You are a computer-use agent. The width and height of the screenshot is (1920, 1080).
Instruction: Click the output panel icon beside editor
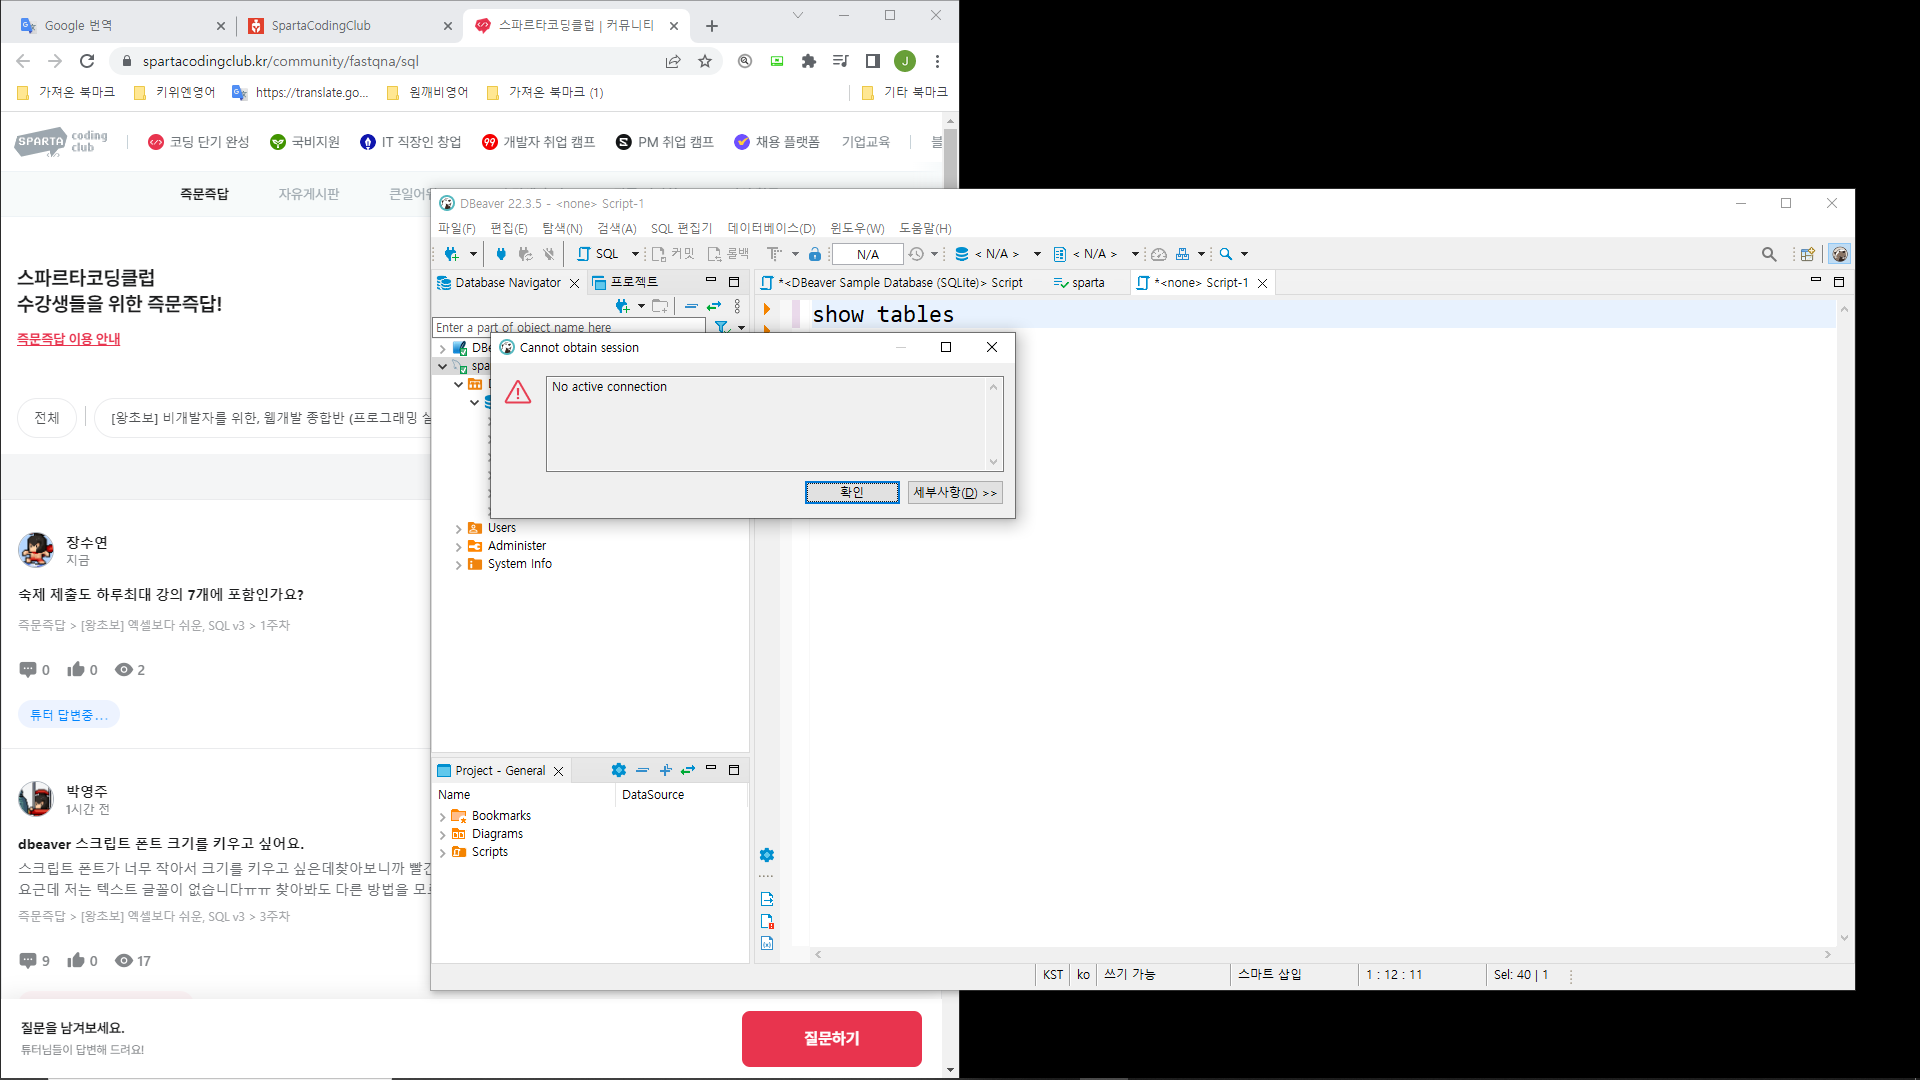tap(767, 899)
